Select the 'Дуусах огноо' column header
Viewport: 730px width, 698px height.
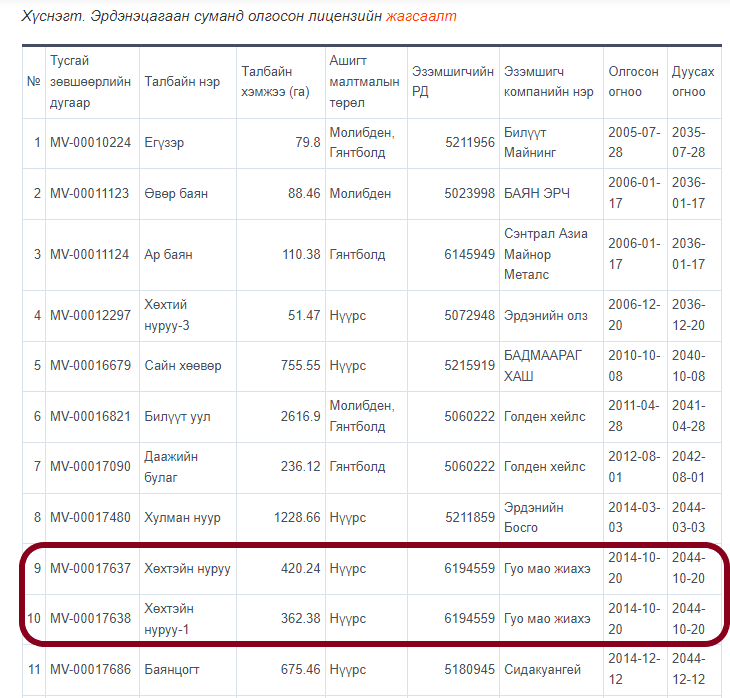tap(692, 81)
